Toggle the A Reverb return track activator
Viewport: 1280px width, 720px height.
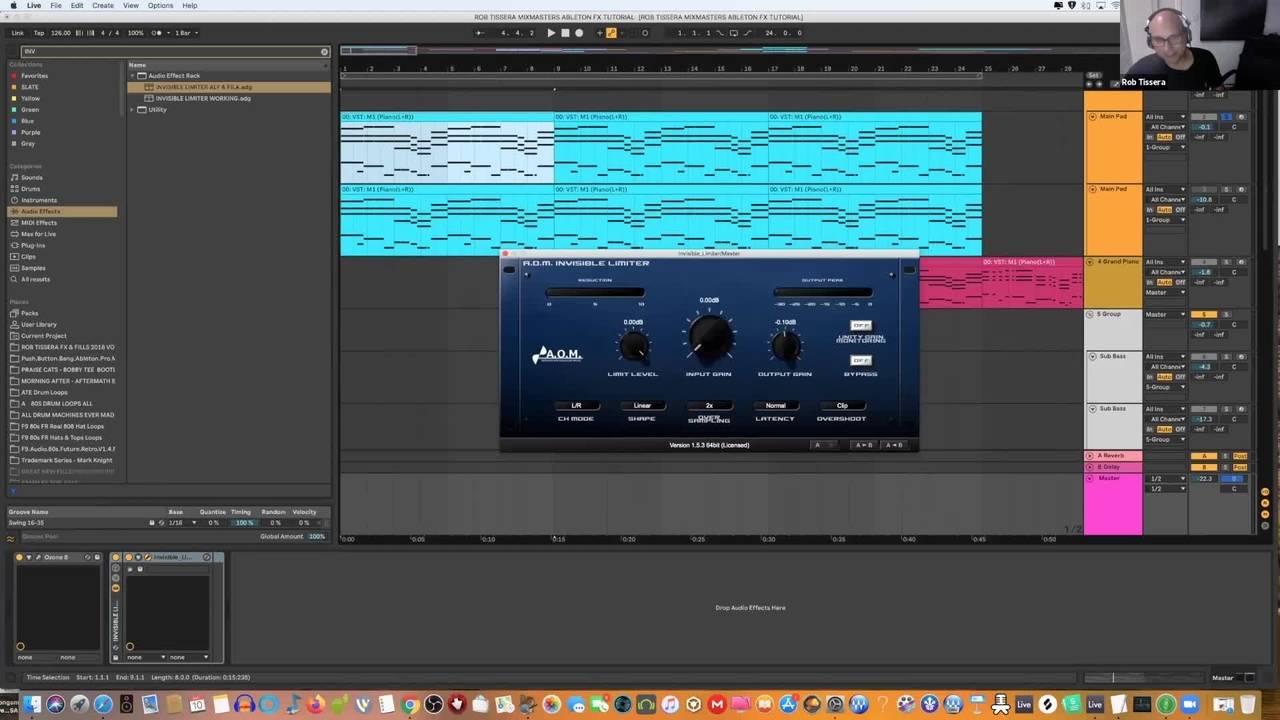coord(1204,456)
